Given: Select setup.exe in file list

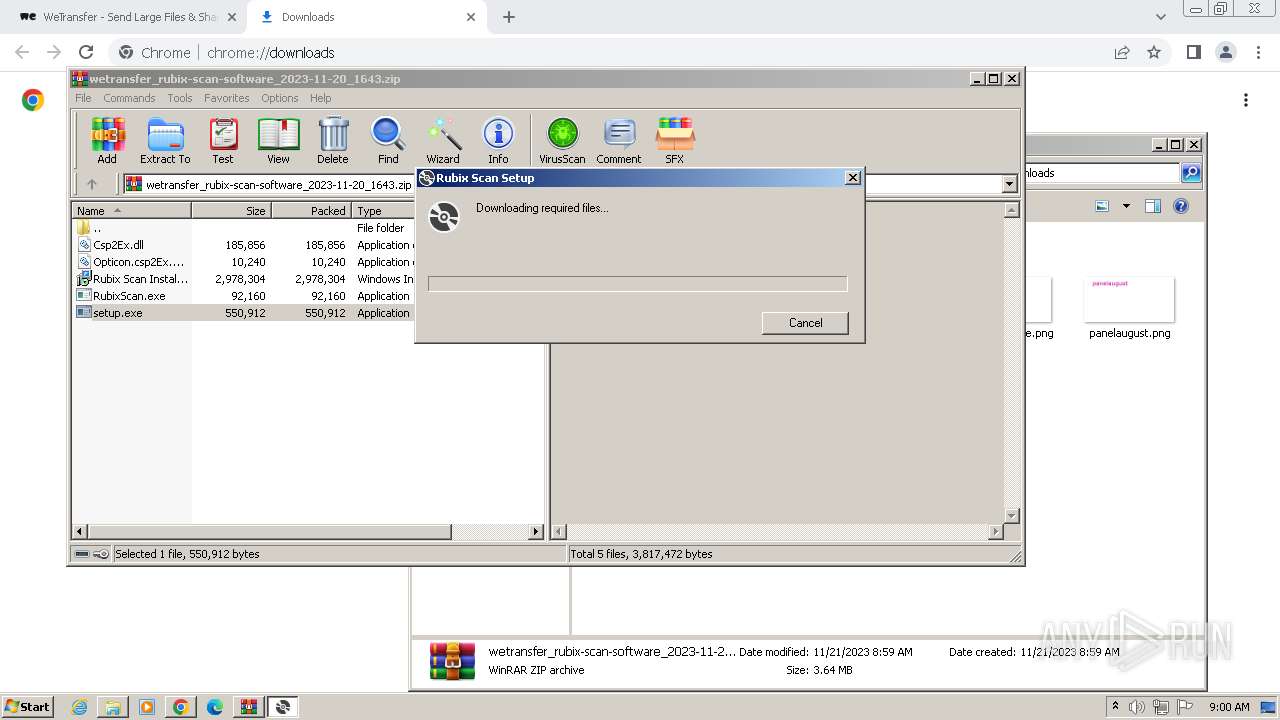Looking at the screenshot, I should coord(243,313).
